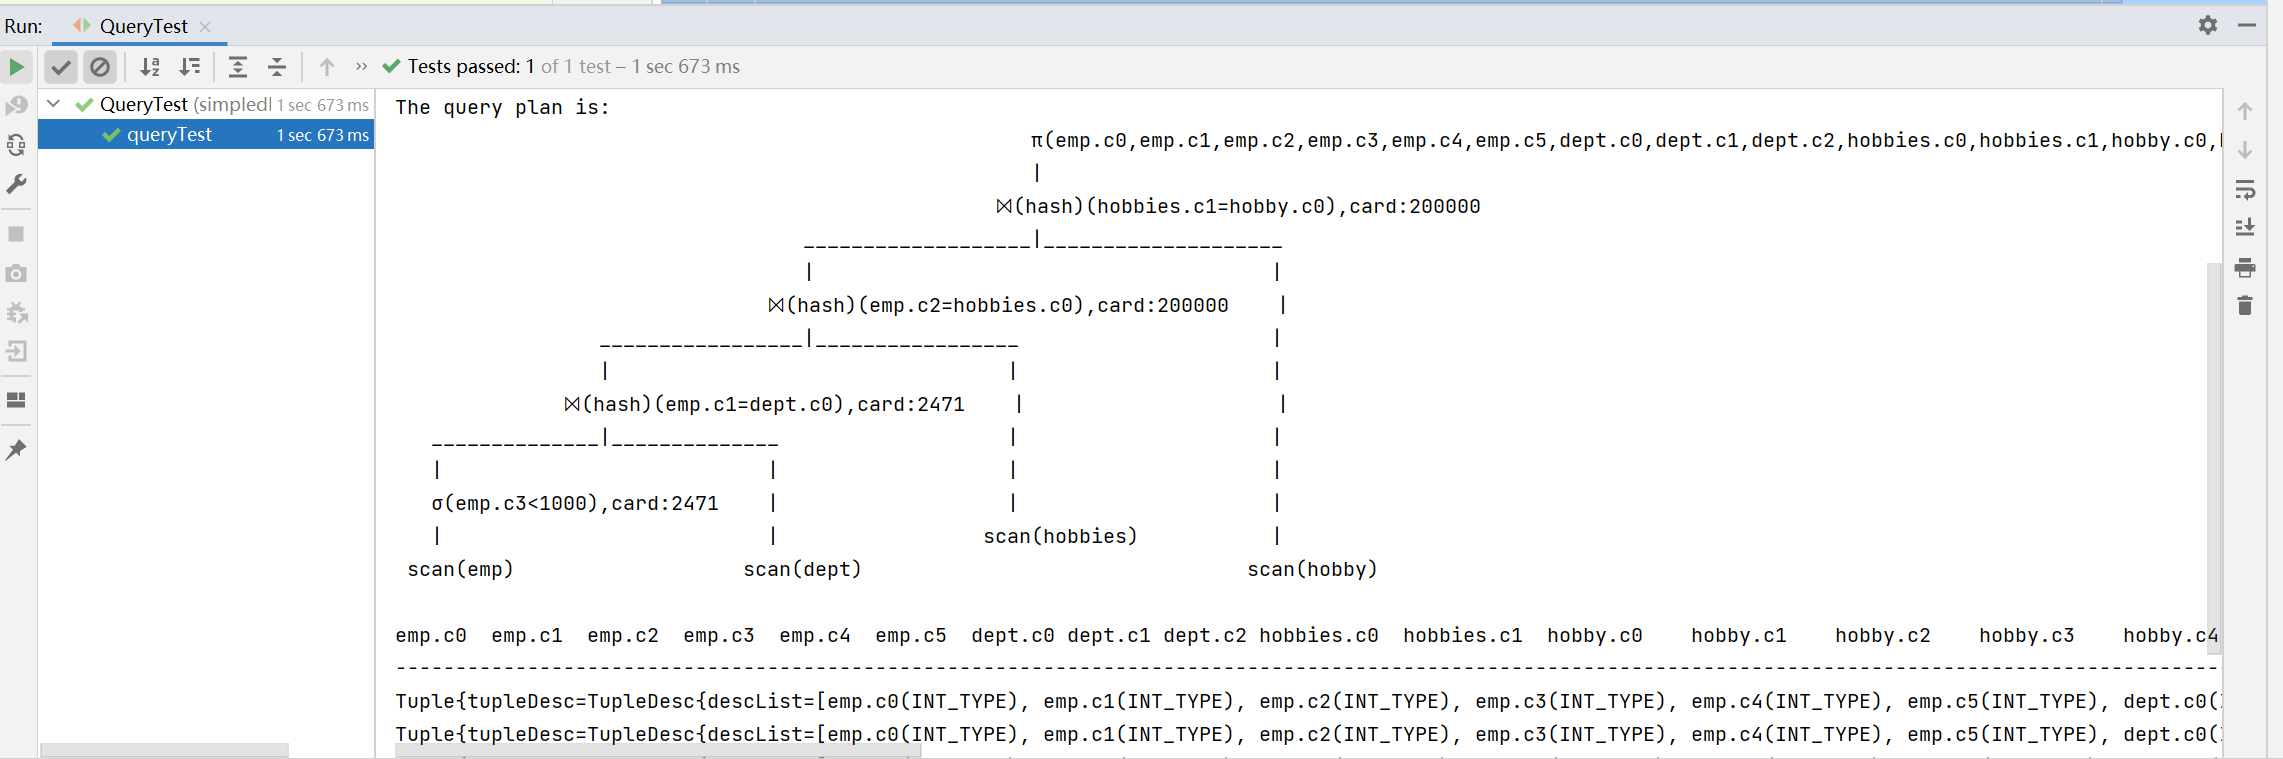Pin the Run tab

pyautogui.click(x=16, y=450)
